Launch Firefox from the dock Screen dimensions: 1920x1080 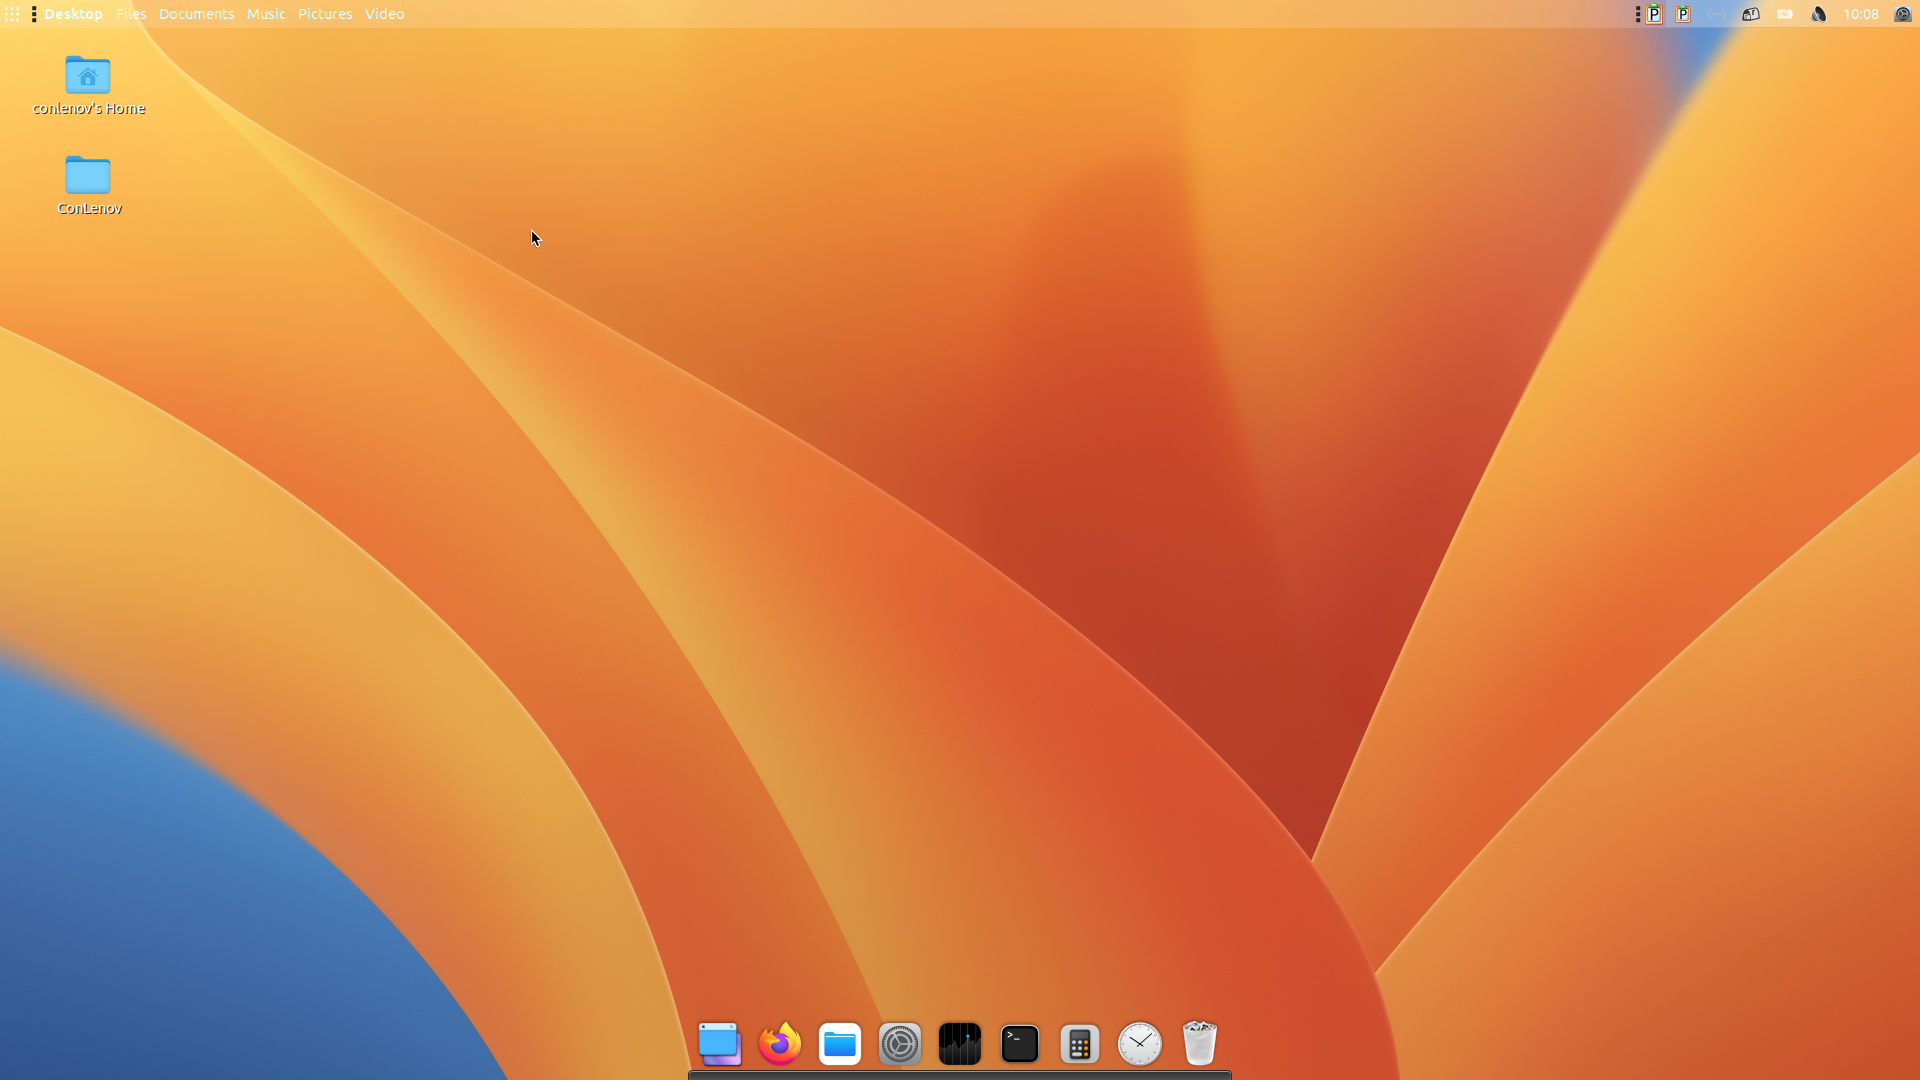click(x=780, y=1044)
